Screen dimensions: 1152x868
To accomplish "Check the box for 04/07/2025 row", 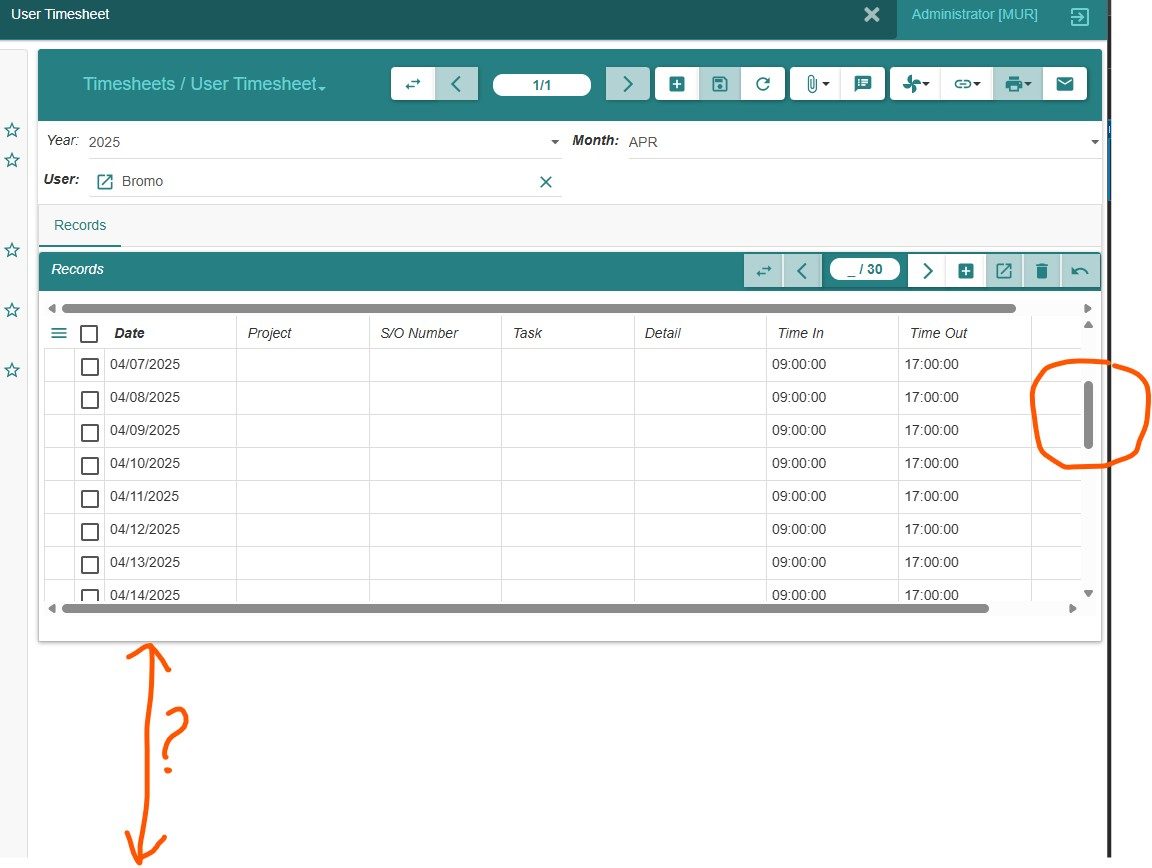I will [90, 366].
